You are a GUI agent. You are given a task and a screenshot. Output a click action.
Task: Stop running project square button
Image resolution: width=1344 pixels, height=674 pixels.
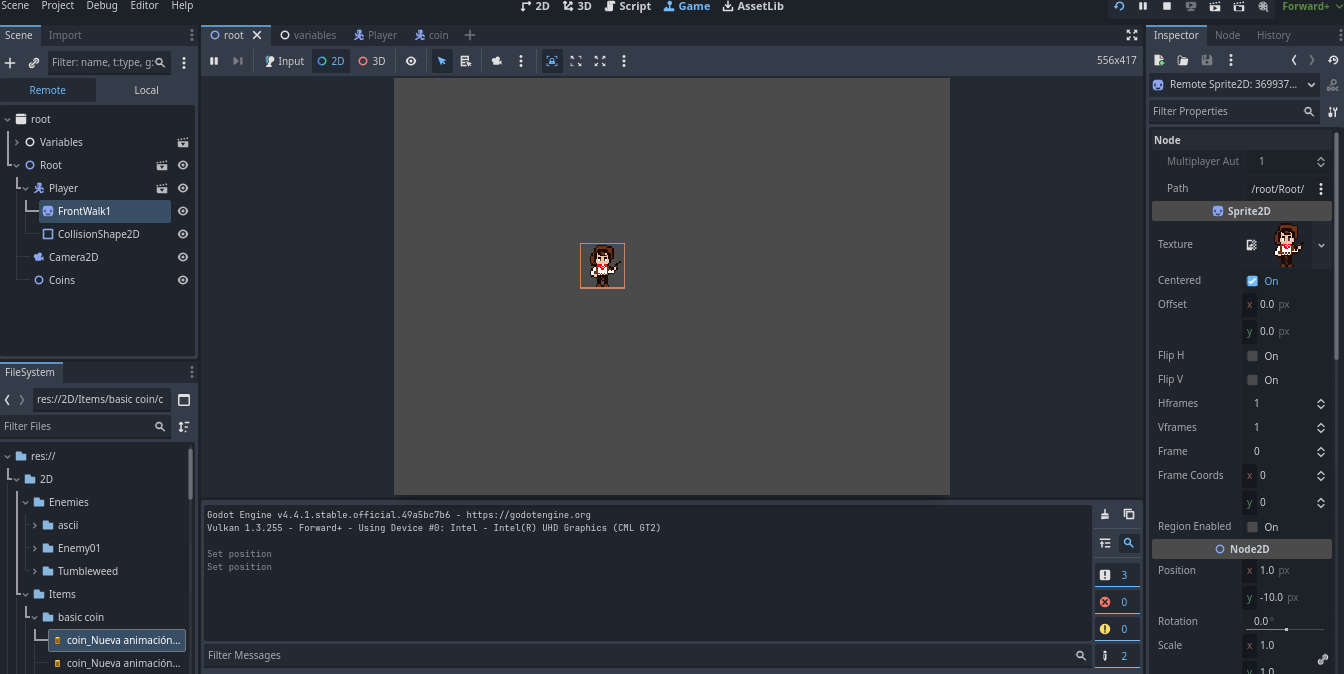coord(1167,6)
